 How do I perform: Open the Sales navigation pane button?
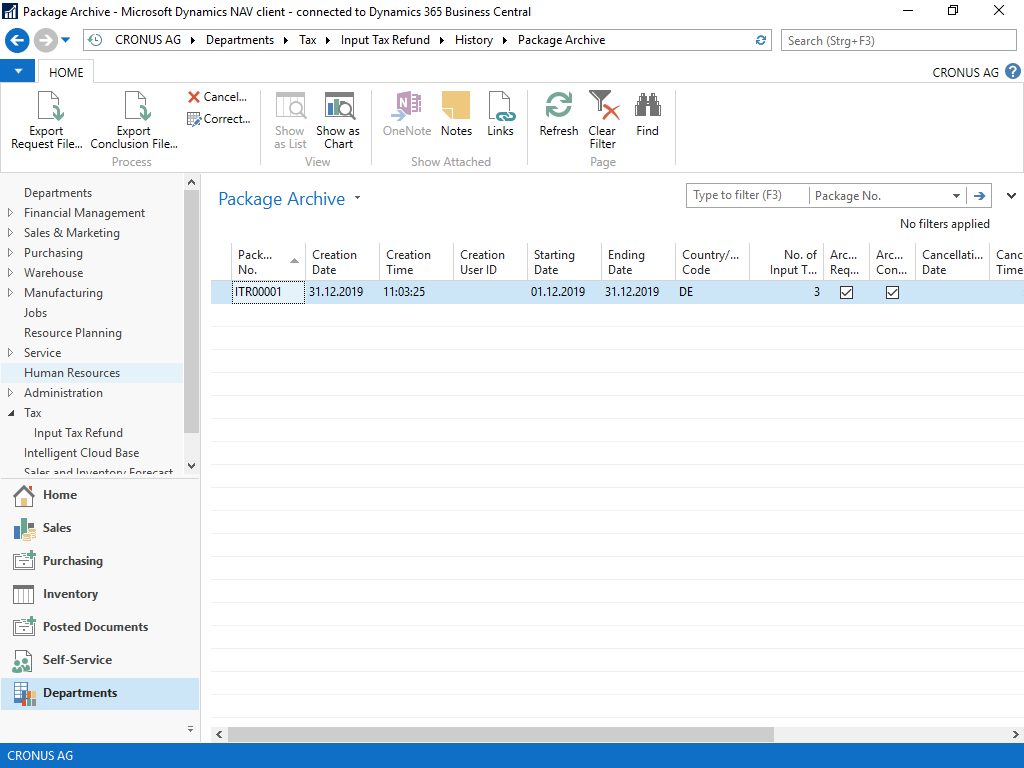pos(99,528)
